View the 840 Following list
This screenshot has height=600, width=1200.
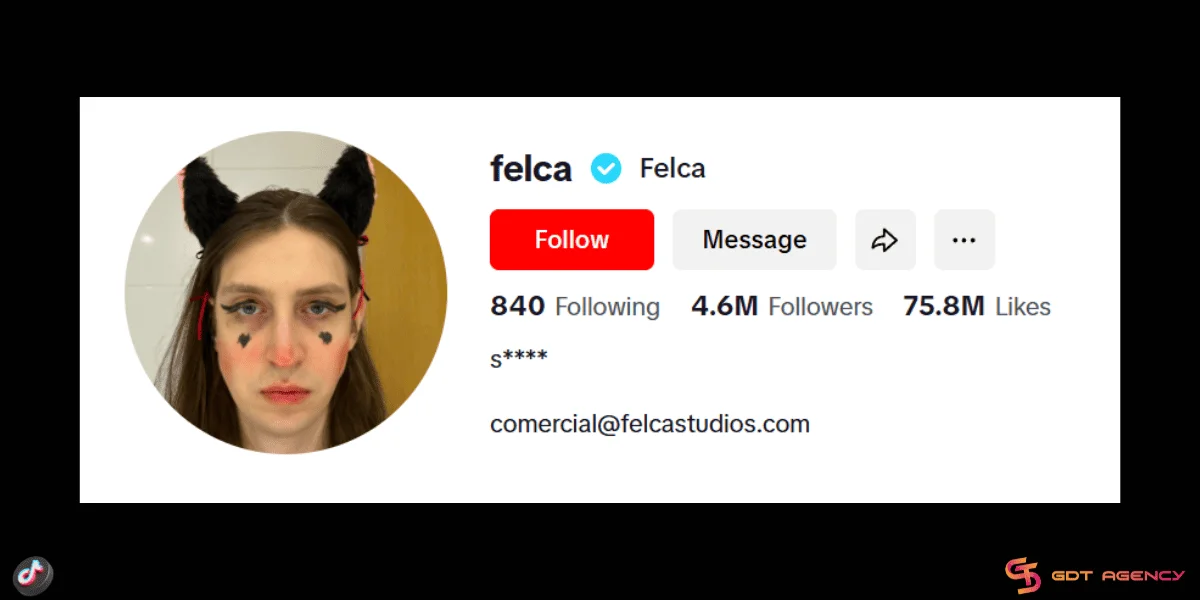pos(575,306)
